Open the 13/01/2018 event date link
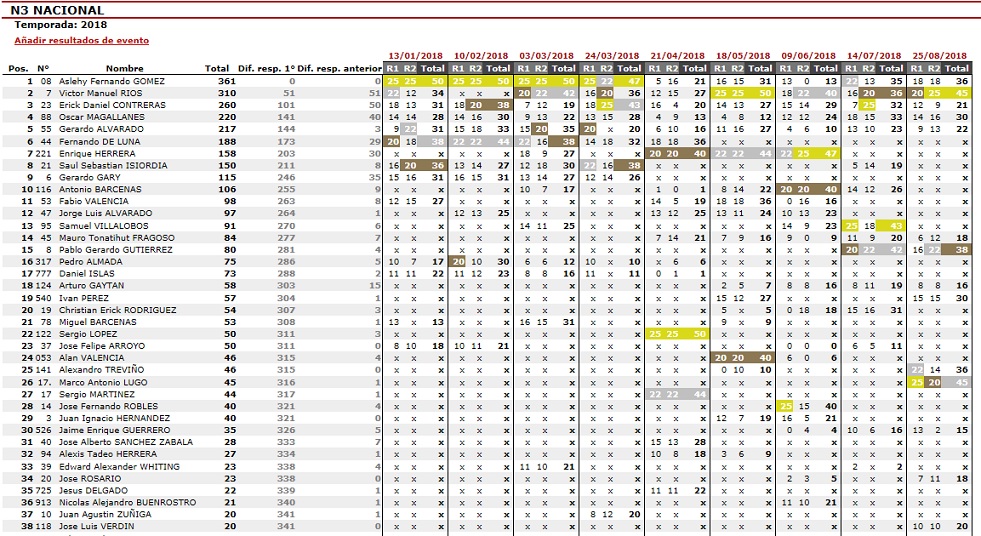Screen dimensions: 981x536 [415, 56]
